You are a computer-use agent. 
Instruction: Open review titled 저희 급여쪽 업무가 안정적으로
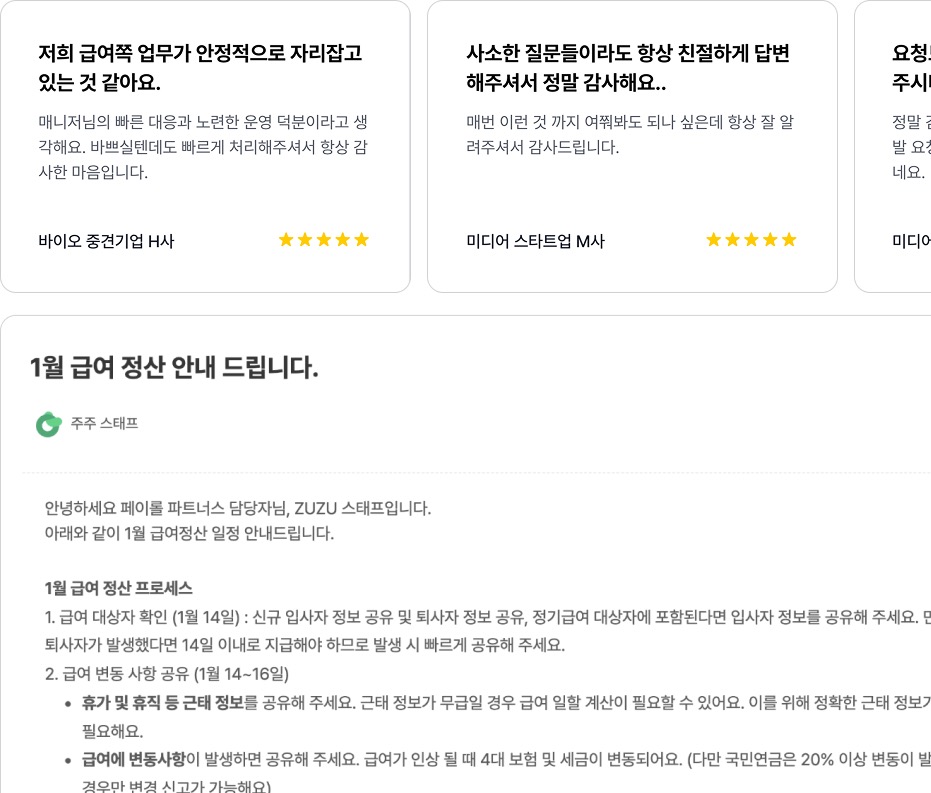(x=200, y=67)
